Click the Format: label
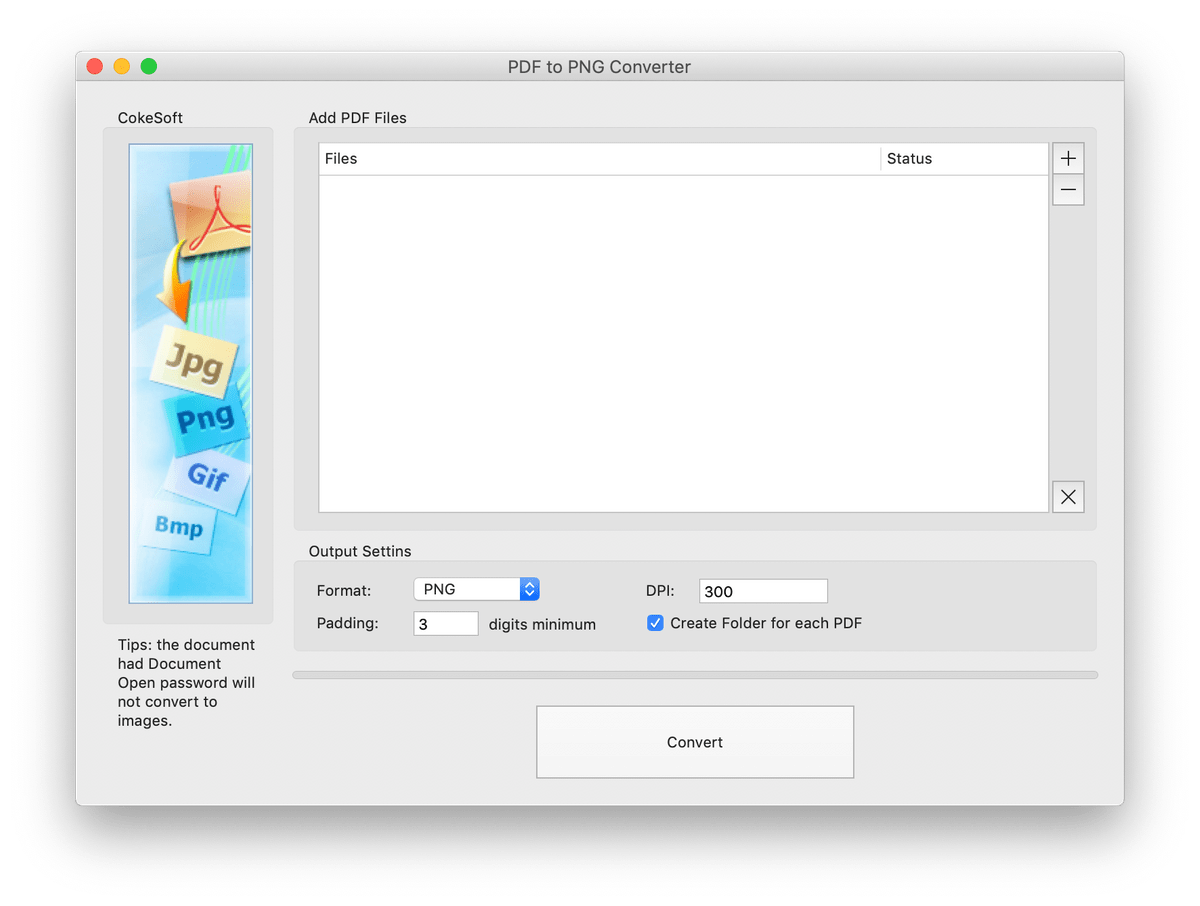This screenshot has width=1200, height=906. [x=344, y=591]
